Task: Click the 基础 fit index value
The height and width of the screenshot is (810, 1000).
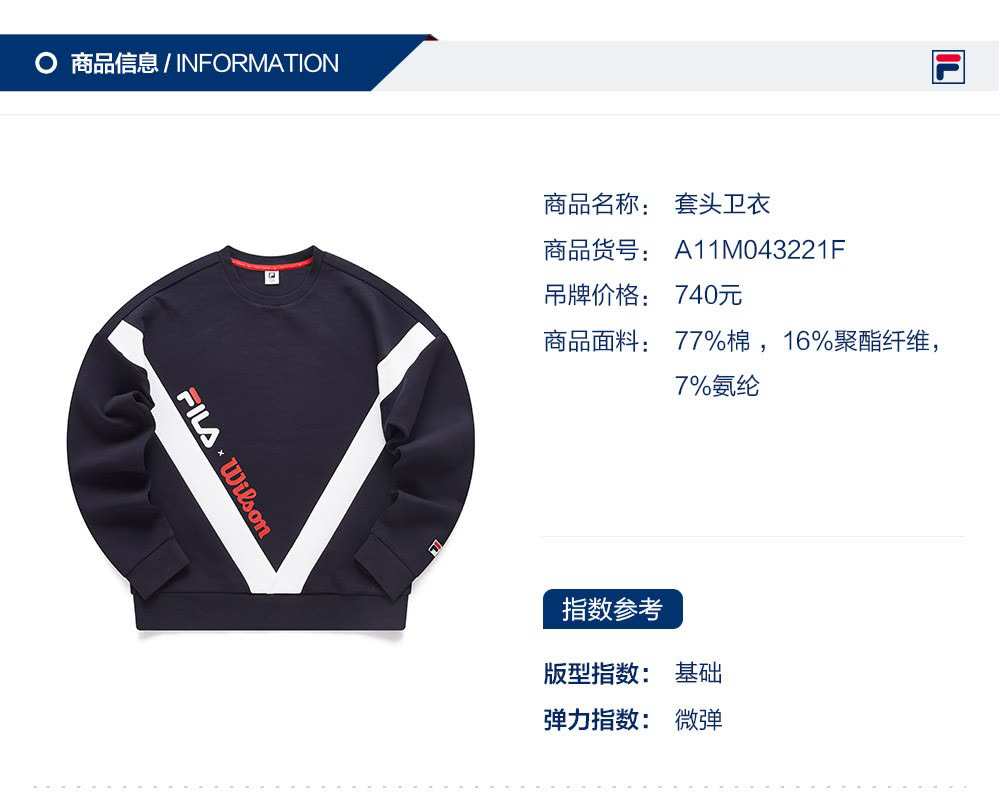Action: pos(698,674)
